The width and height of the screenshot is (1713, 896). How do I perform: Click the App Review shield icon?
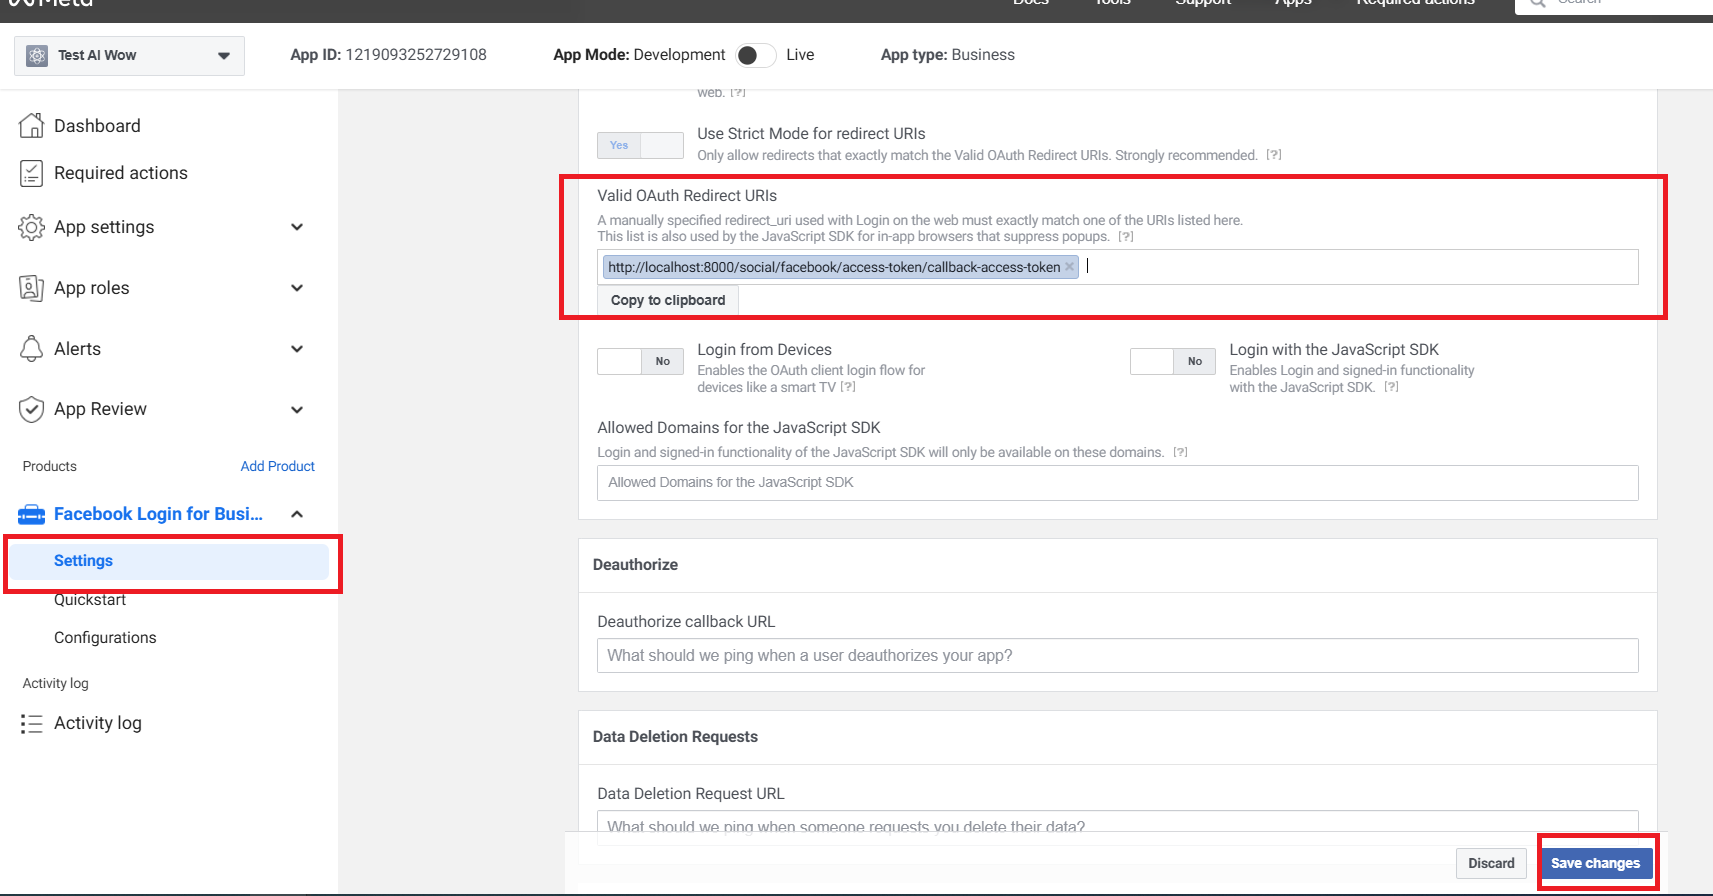click(32, 409)
